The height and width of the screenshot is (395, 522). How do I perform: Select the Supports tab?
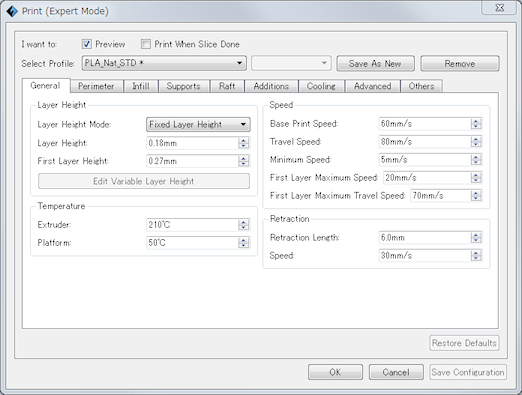click(x=184, y=86)
